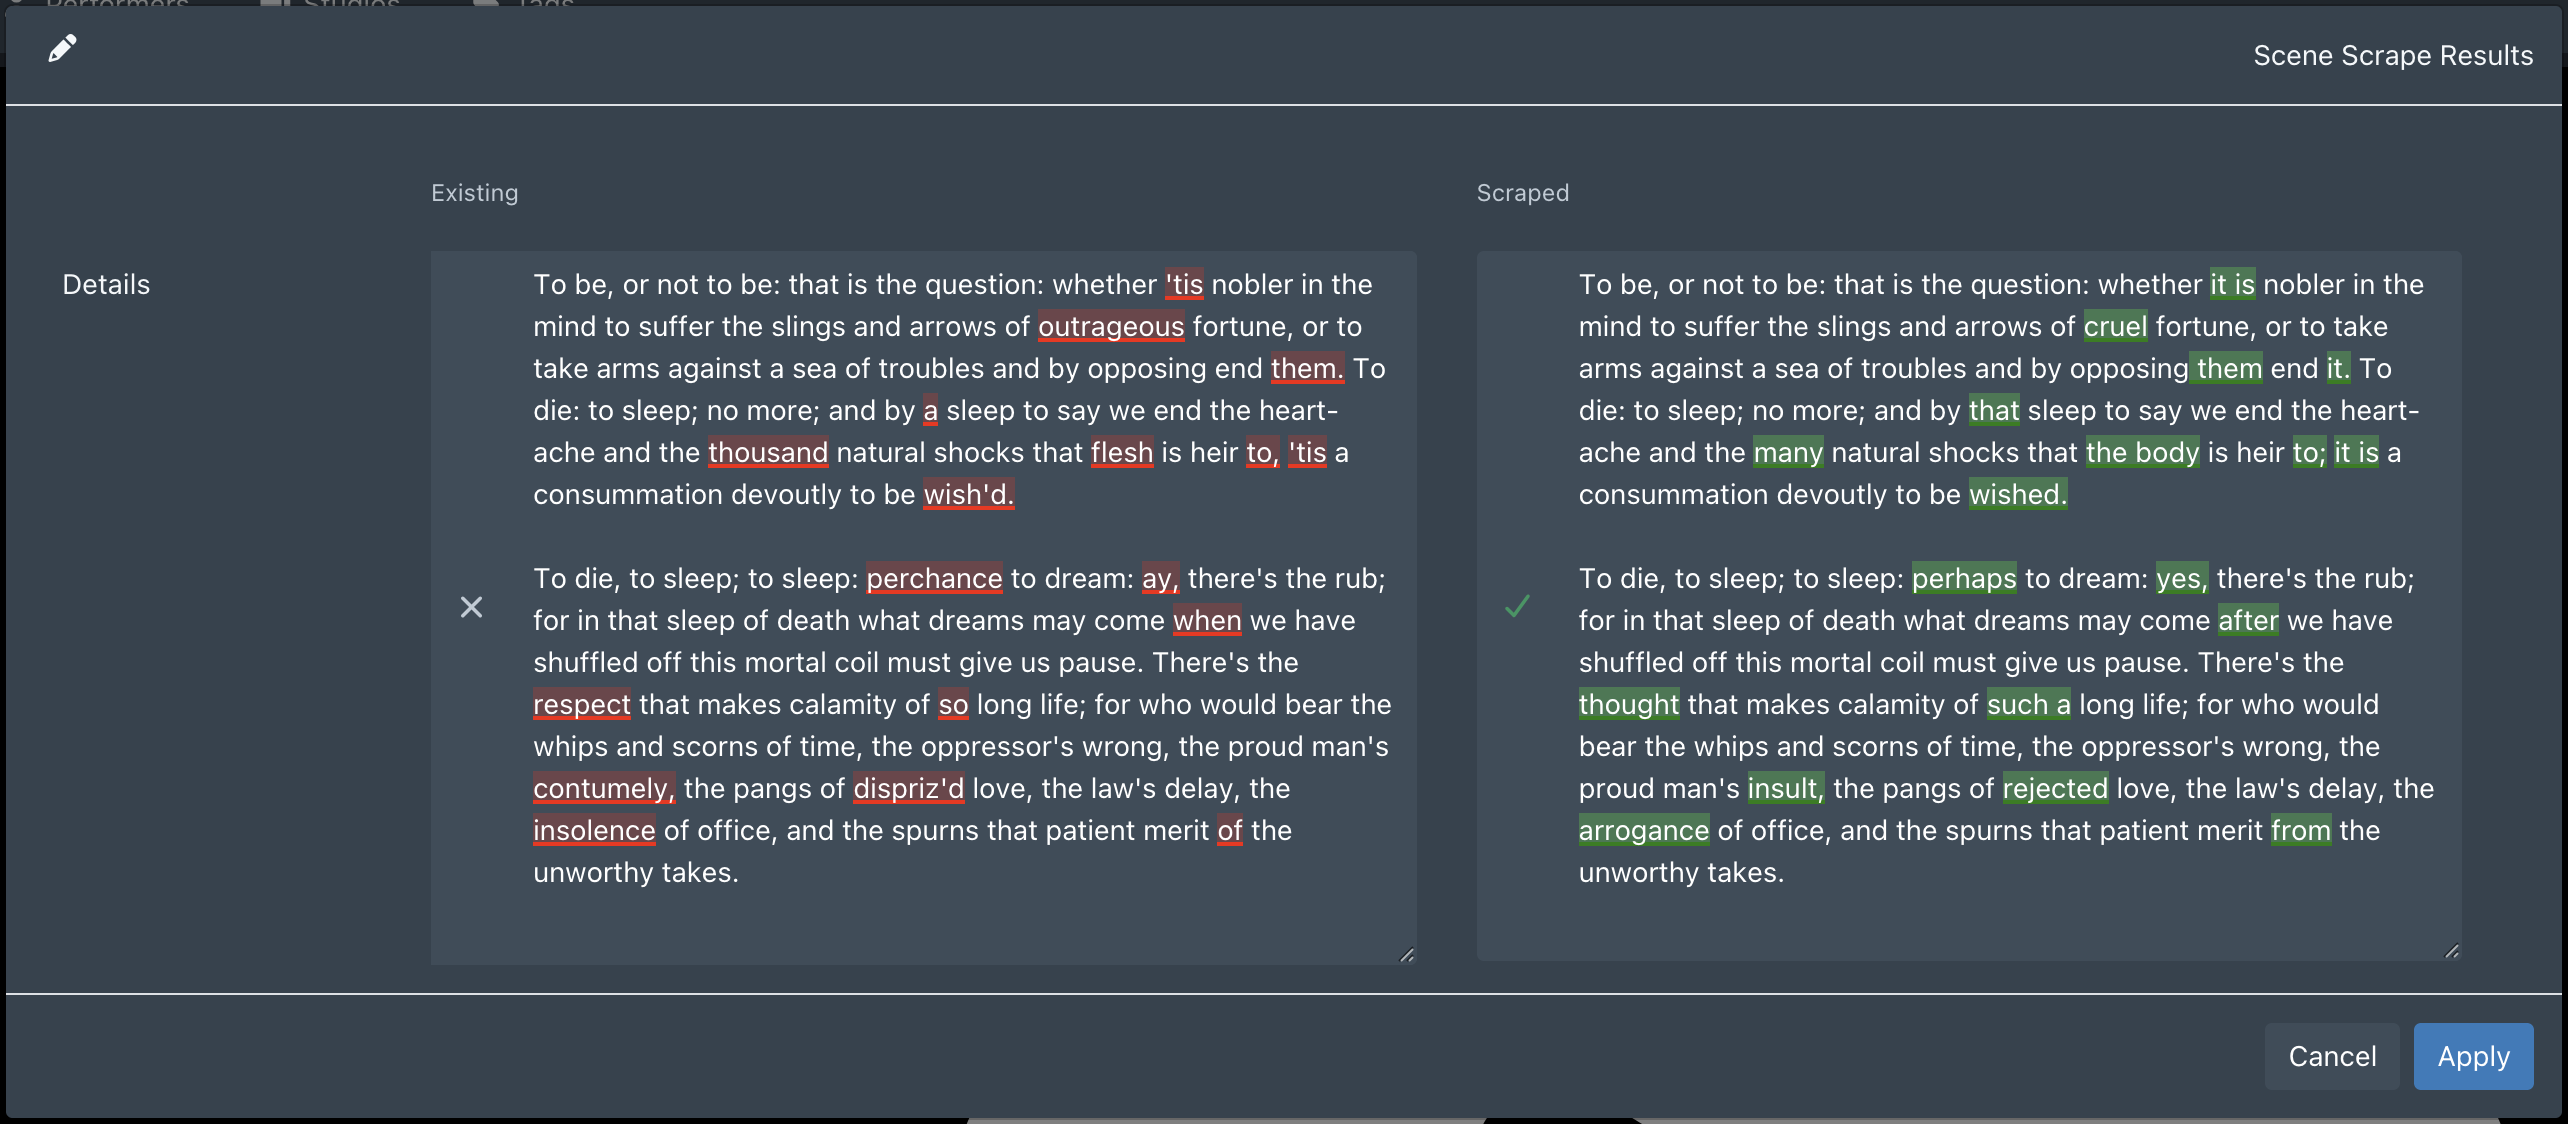Click green-highlighted word "cruel" in Scraped details
Screen dimensions: 2568x1124
2115,327
